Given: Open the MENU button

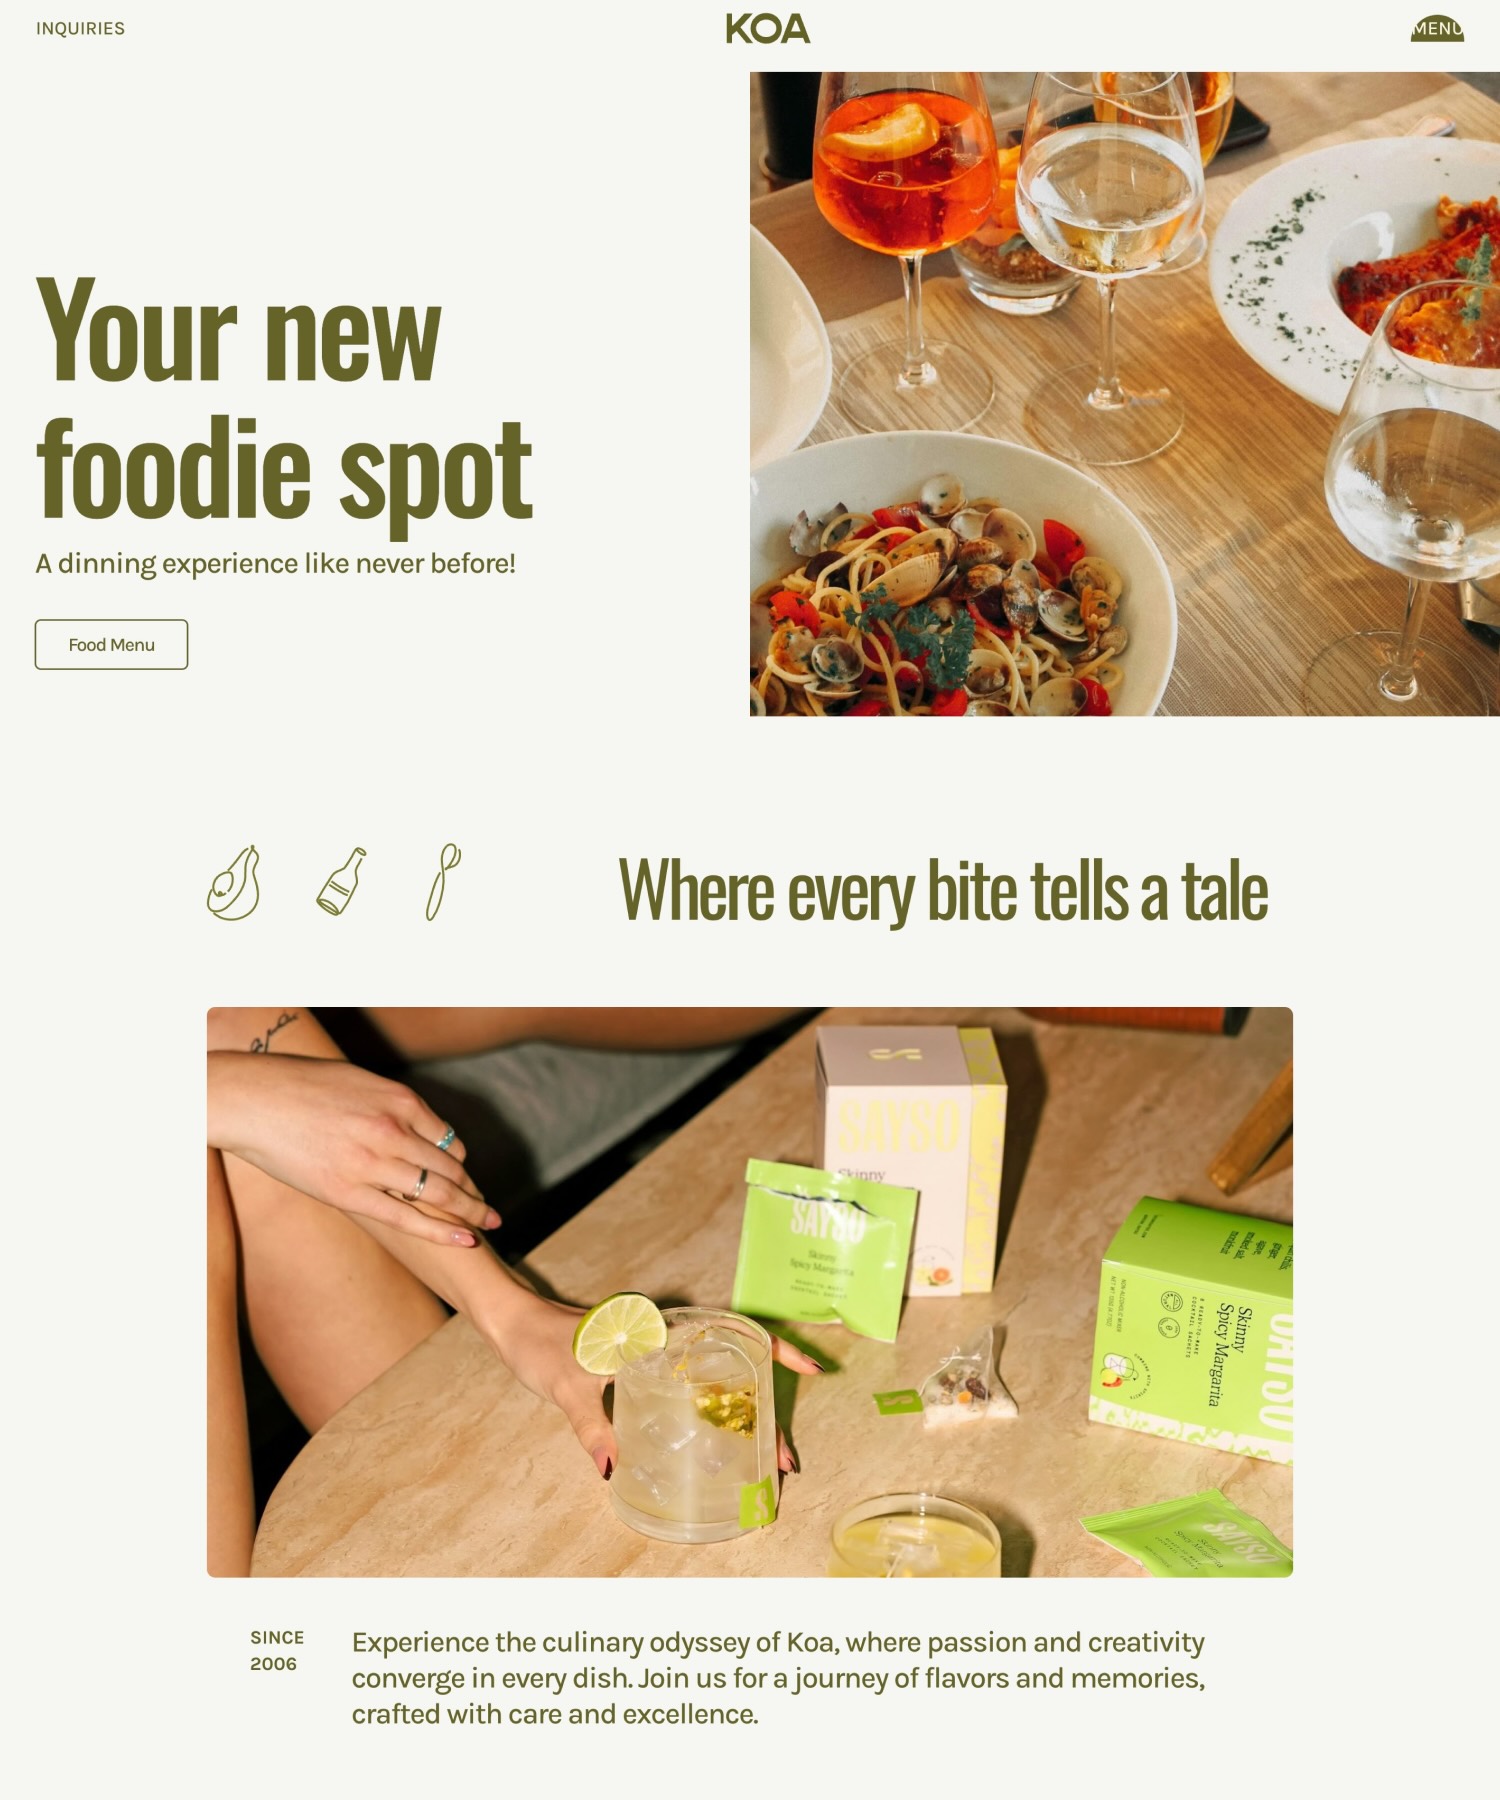Looking at the screenshot, I should click(x=1437, y=28).
